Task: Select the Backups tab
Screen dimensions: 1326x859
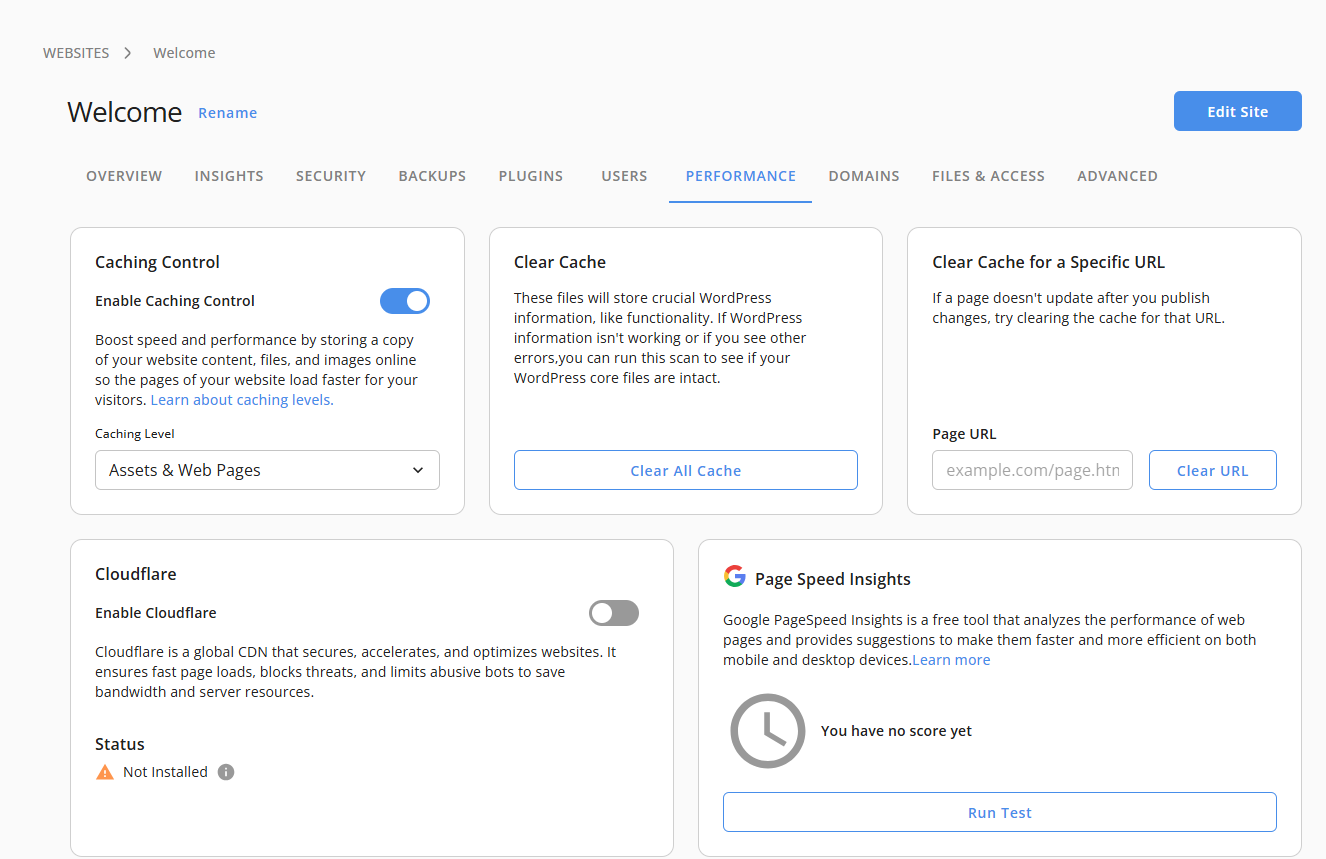Action: click(x=432, y=176)
